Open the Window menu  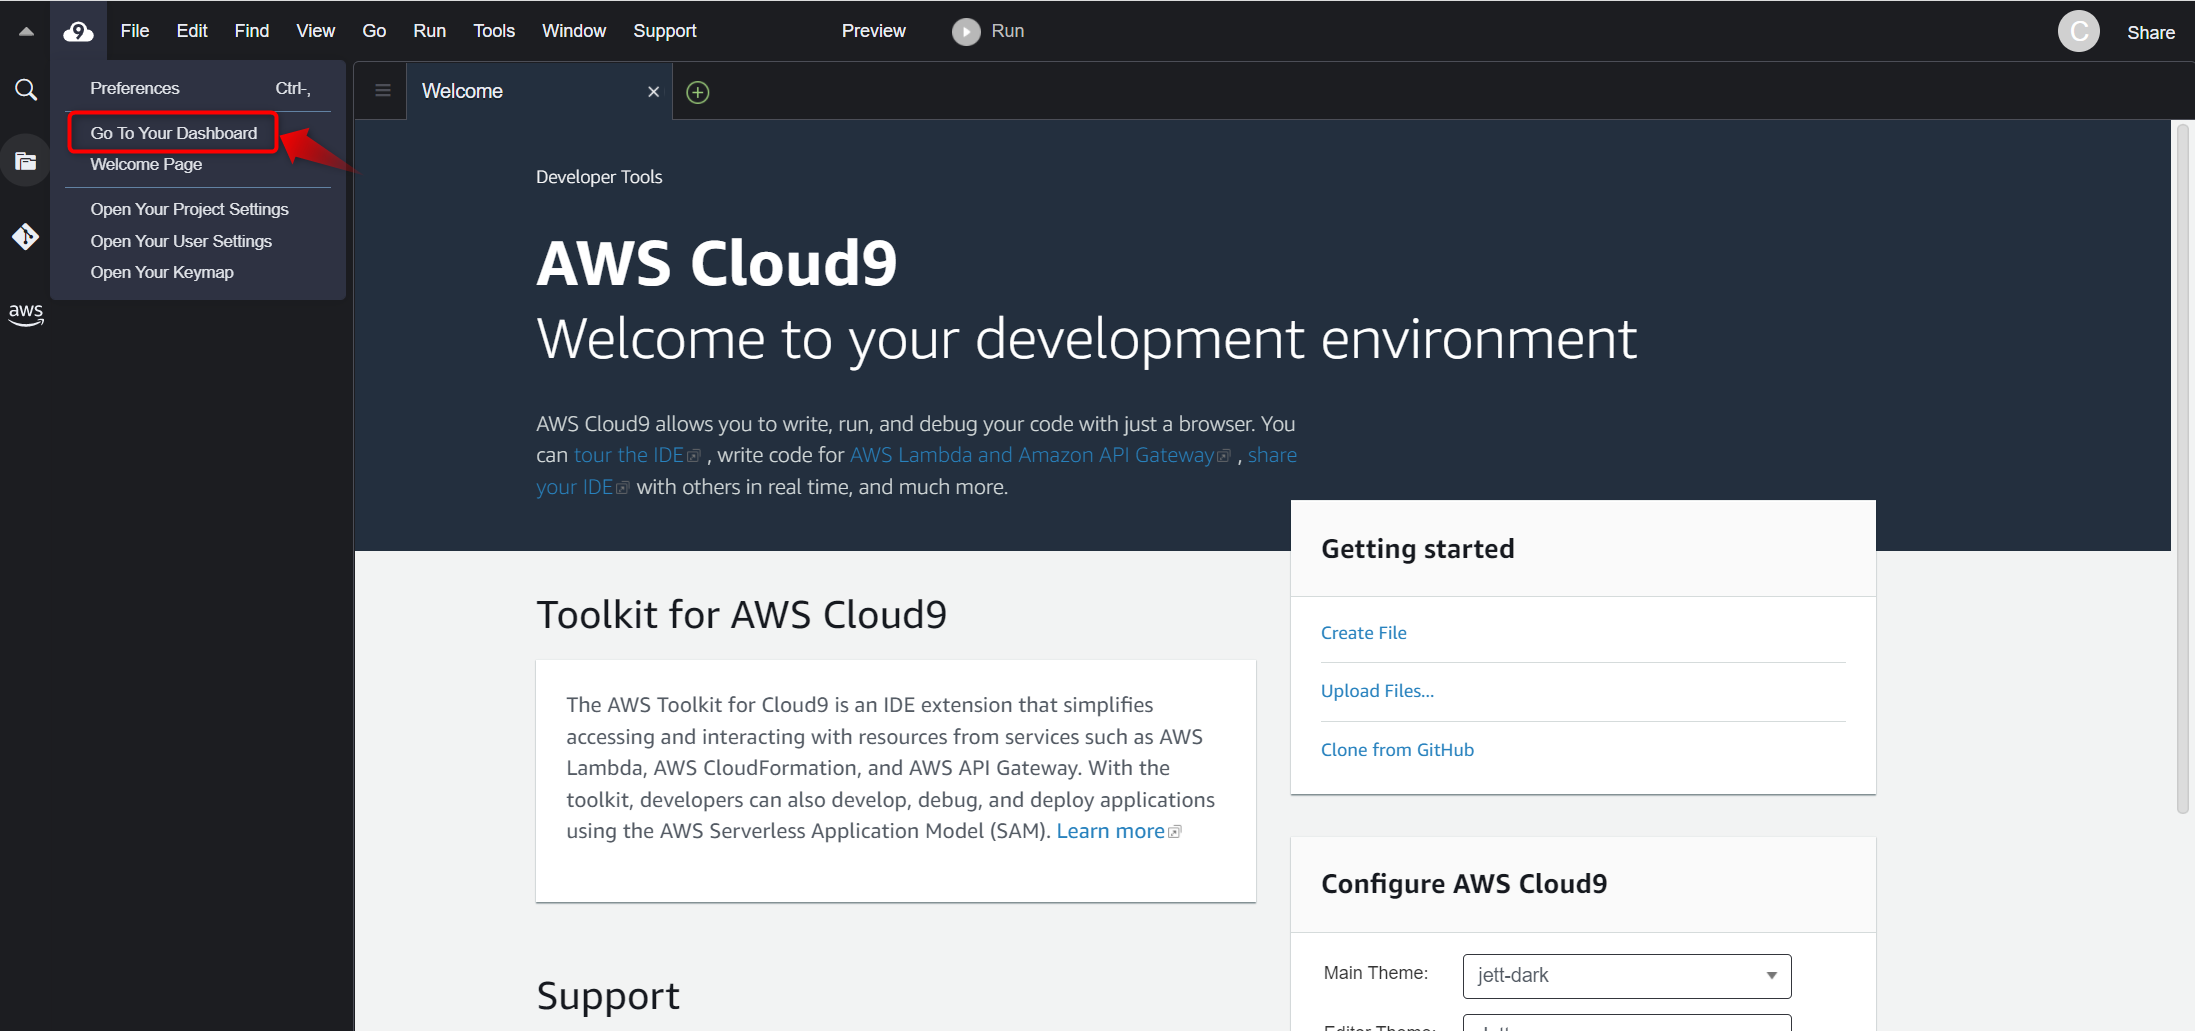[574, 31]
